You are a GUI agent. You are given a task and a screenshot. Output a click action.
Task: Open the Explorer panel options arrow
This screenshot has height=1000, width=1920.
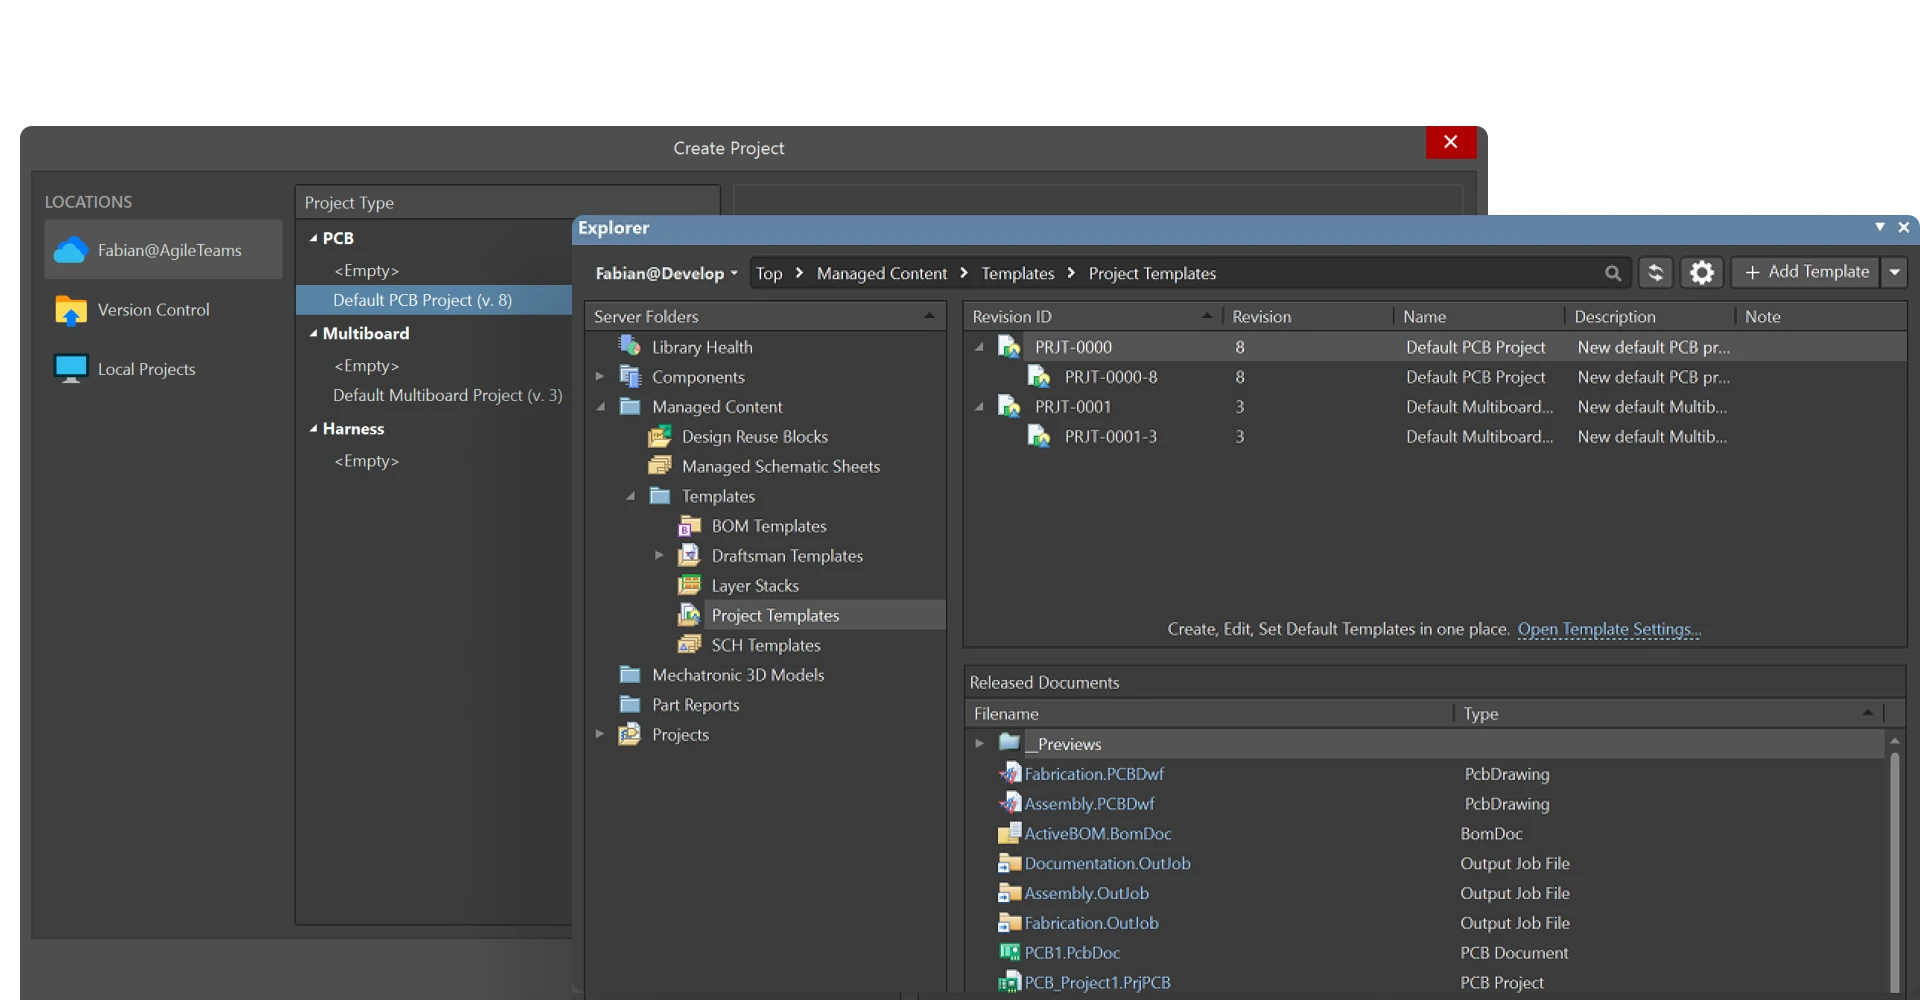coord(1880,227)
